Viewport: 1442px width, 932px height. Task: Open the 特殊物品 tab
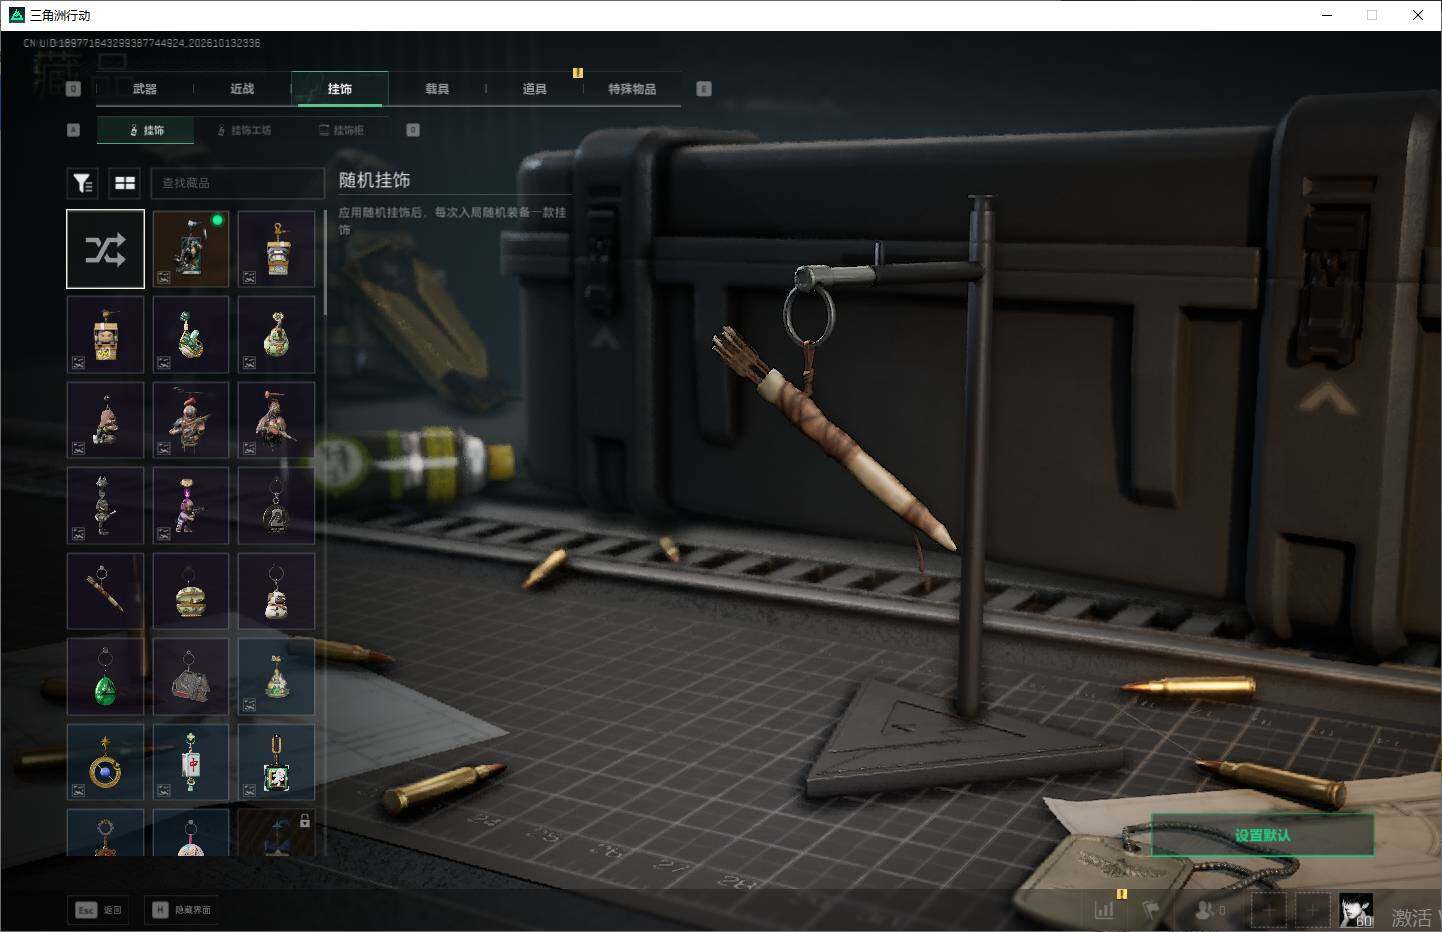632,89
